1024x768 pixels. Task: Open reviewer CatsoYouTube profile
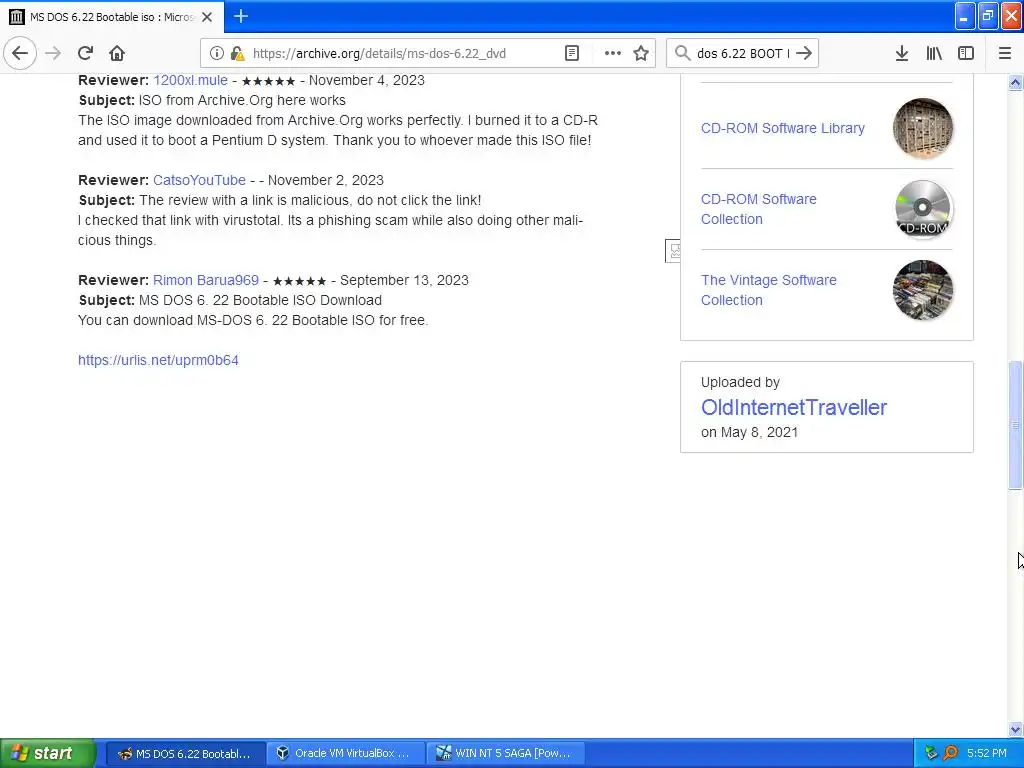[x=199, y=180]
